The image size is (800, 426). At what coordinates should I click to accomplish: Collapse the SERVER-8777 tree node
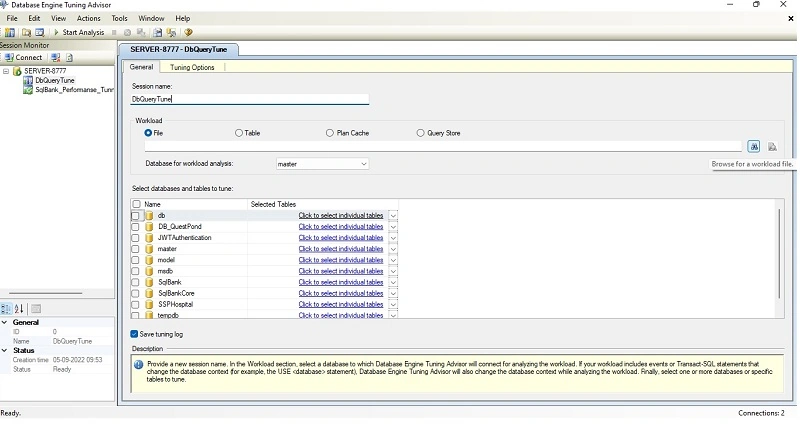tap(6, 71)
